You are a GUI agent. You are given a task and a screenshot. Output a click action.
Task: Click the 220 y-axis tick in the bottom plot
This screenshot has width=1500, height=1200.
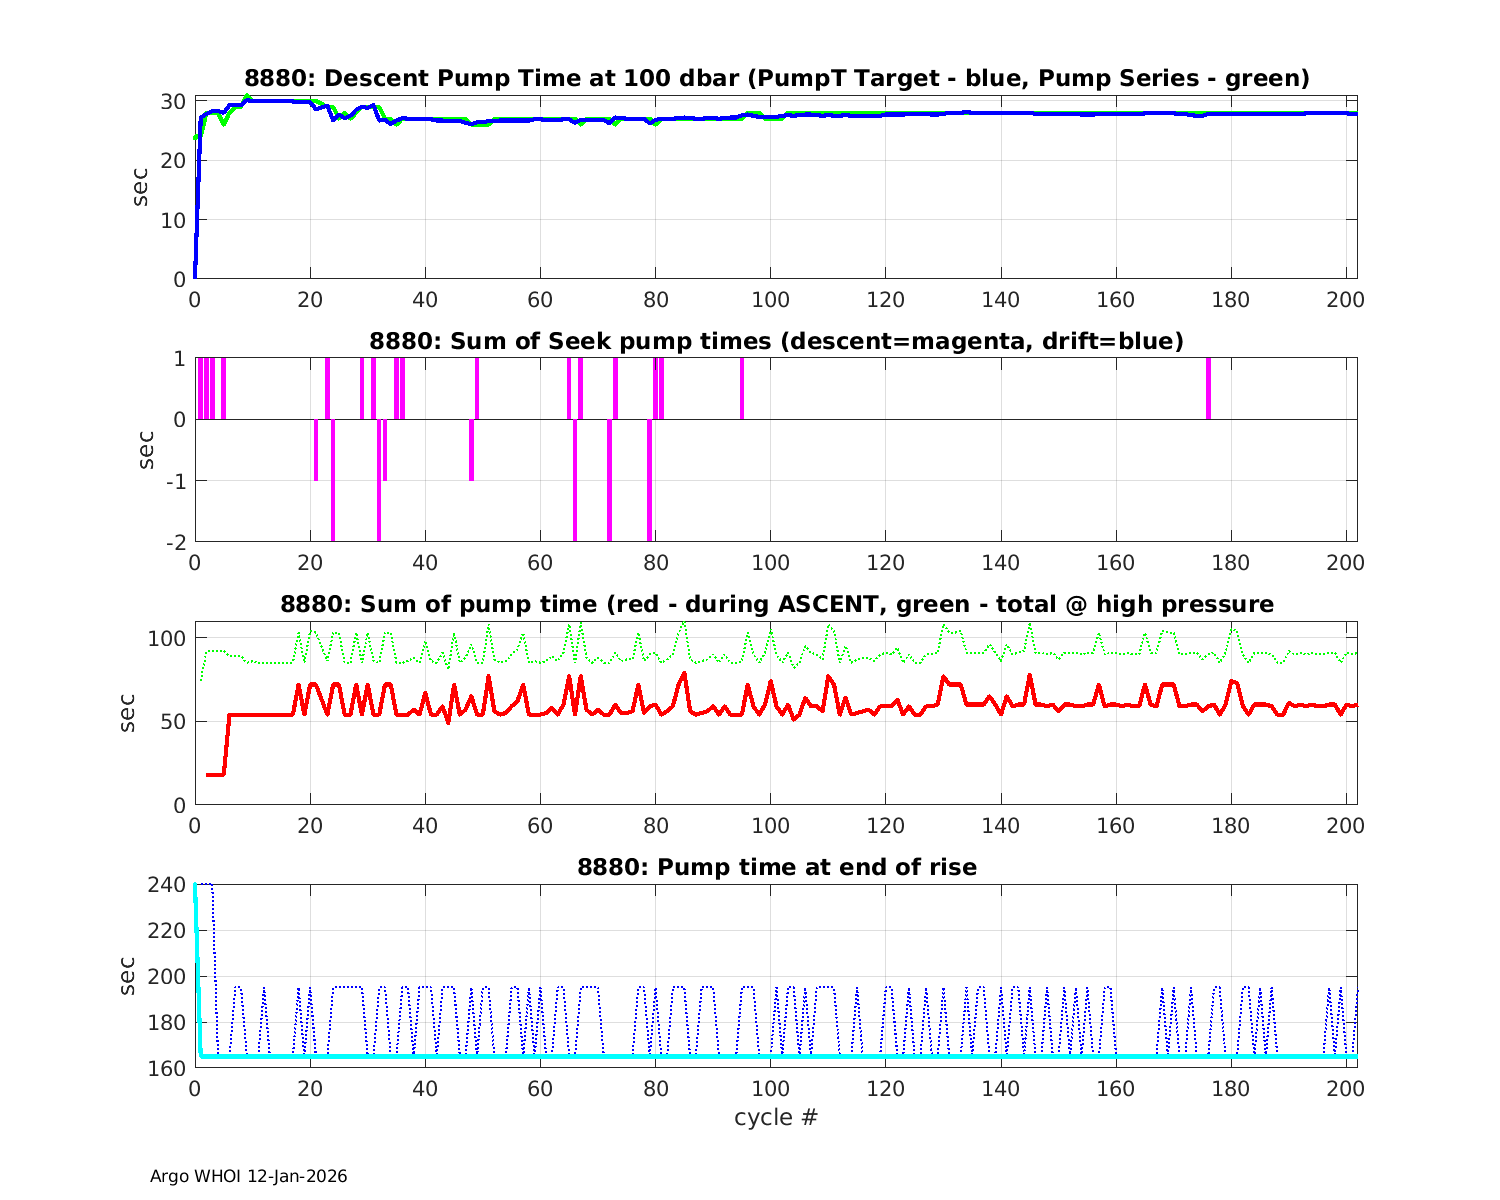[x=168, y=931]
